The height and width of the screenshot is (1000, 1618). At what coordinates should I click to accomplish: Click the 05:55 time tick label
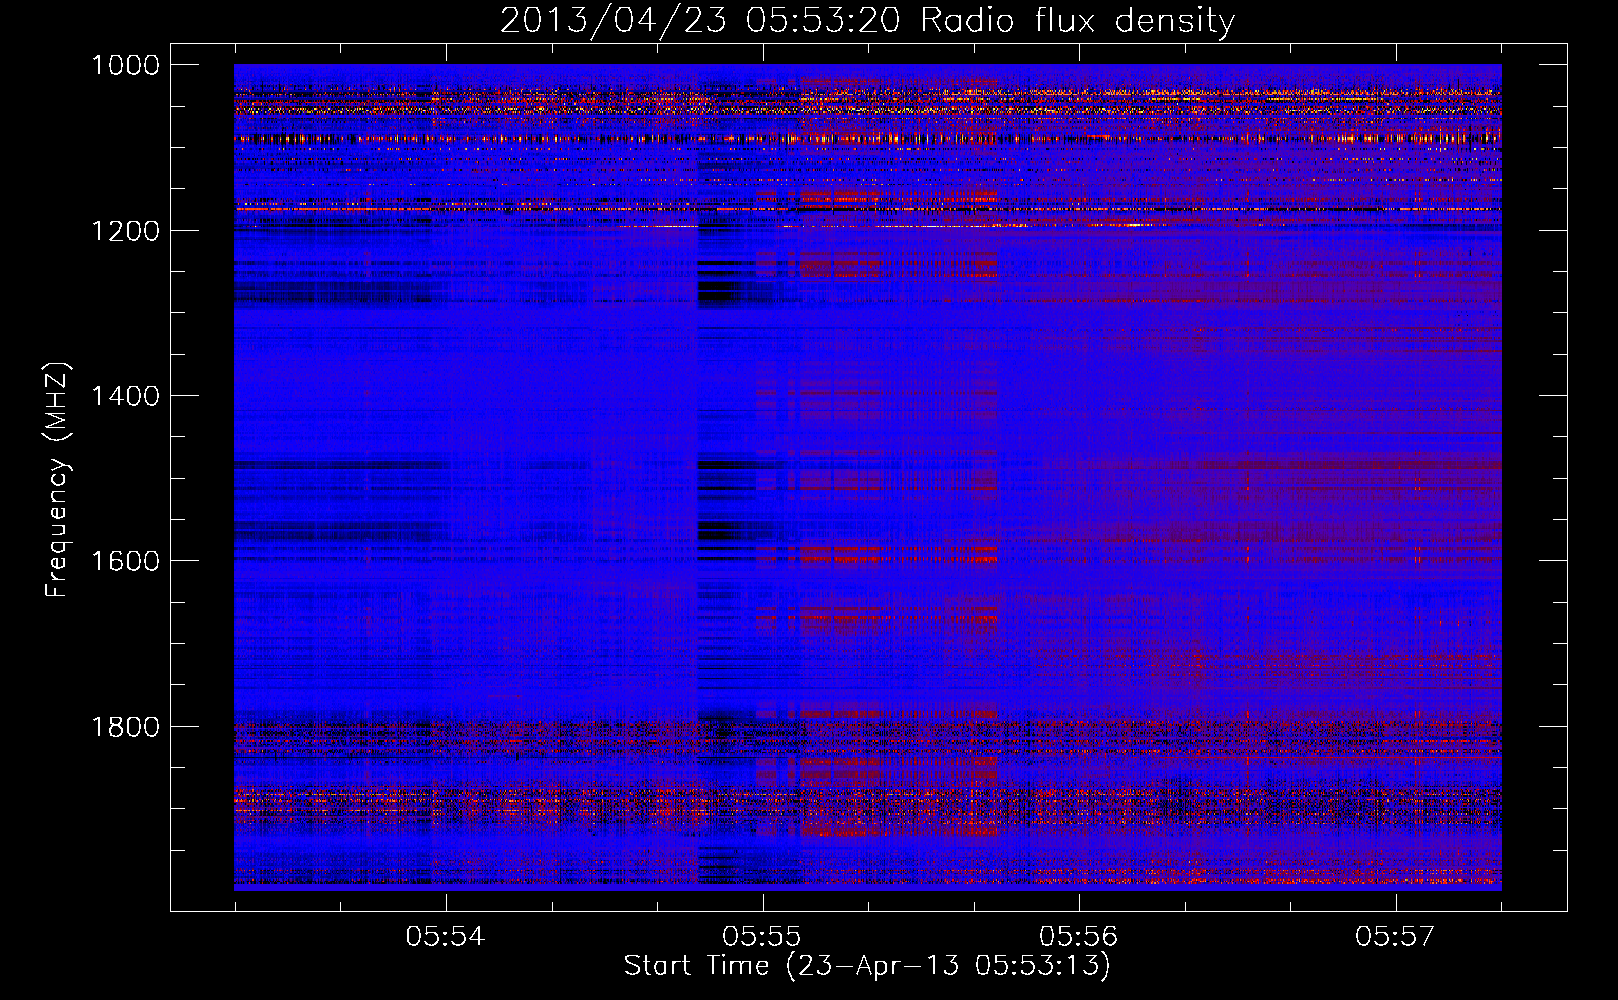[762, 936]
